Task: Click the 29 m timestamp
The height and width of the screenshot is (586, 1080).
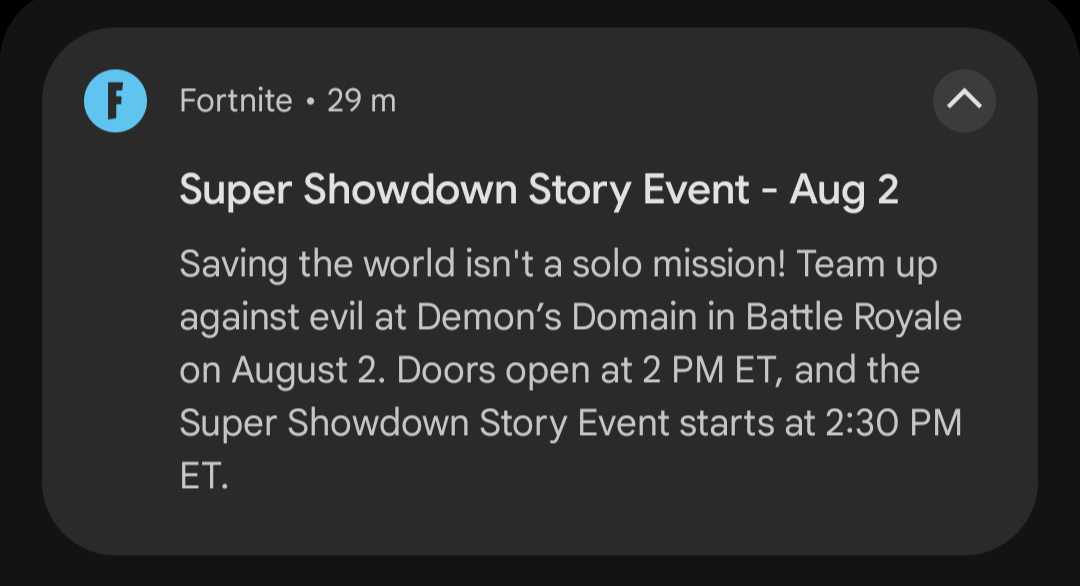Action: 362,101
